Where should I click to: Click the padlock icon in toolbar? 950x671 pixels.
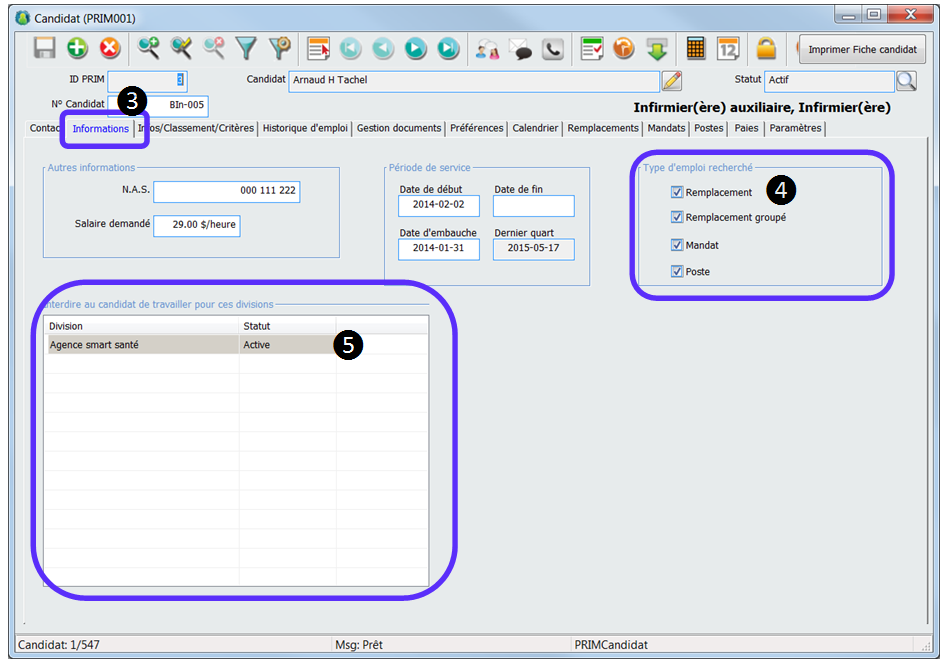tap(766, 48)
